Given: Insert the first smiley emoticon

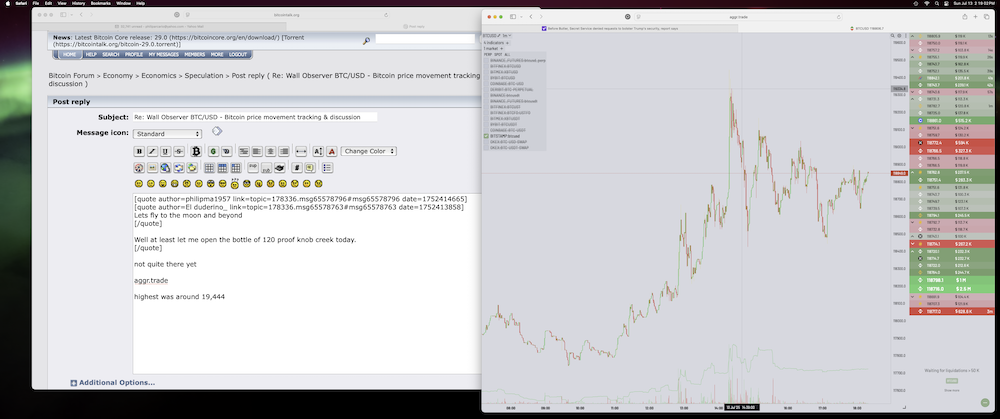Looking at the screenshot, I should click(138, 184).
